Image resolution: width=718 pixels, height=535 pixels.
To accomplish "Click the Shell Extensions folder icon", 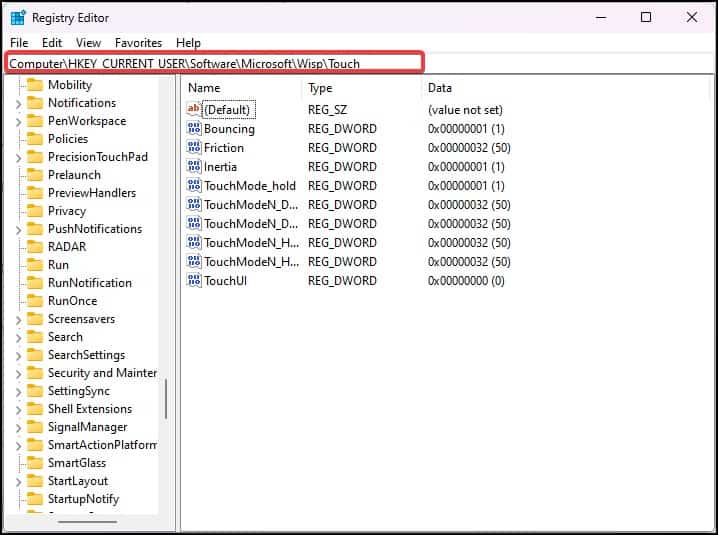I will pos(35,409).
